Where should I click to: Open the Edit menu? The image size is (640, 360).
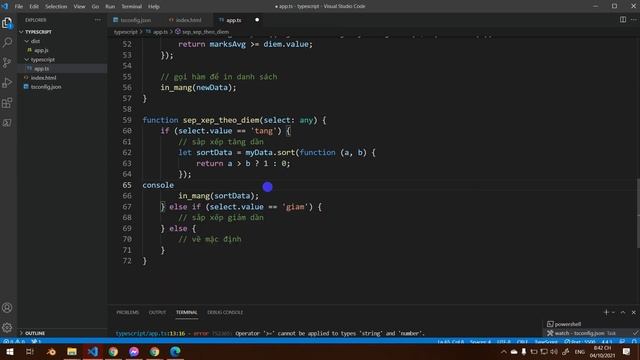pos(34,7)
